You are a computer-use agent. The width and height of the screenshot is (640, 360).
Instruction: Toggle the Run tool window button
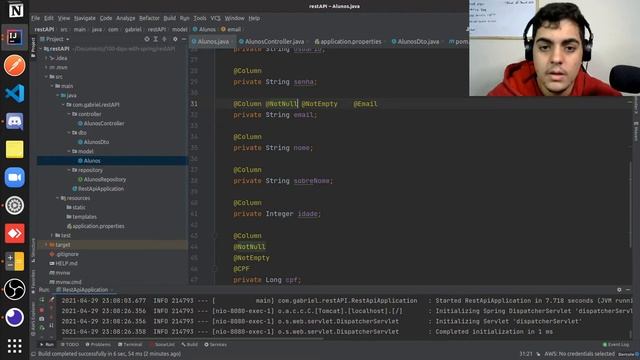click(47, 345)
